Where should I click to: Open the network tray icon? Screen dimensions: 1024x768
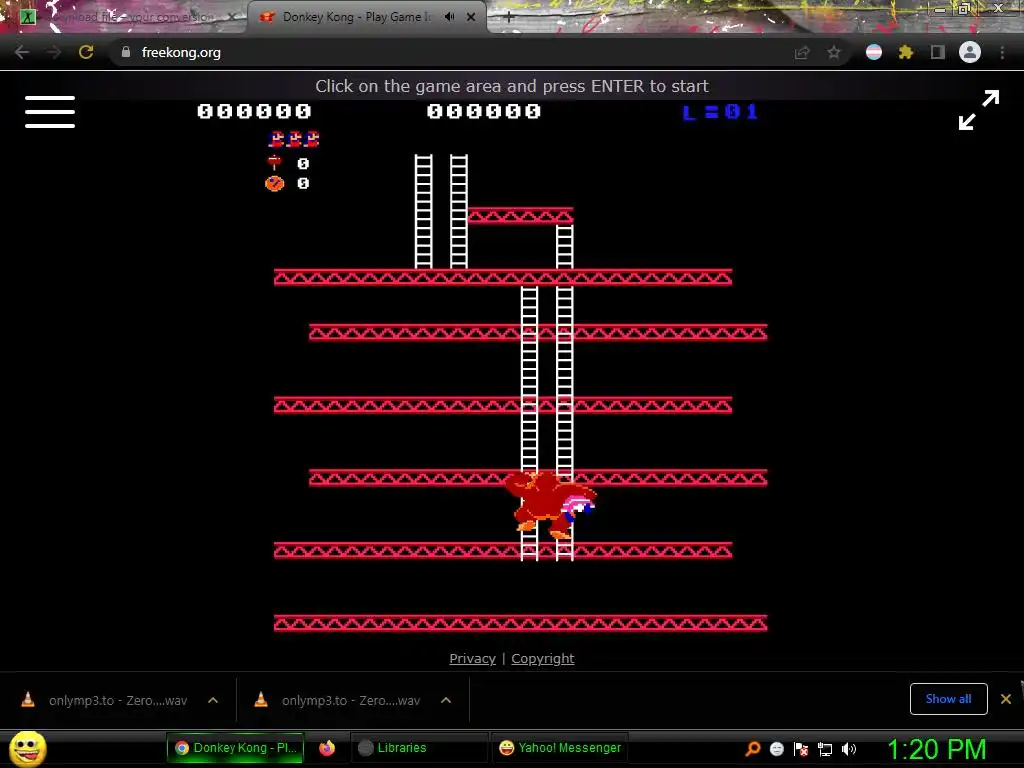point(825,749)
